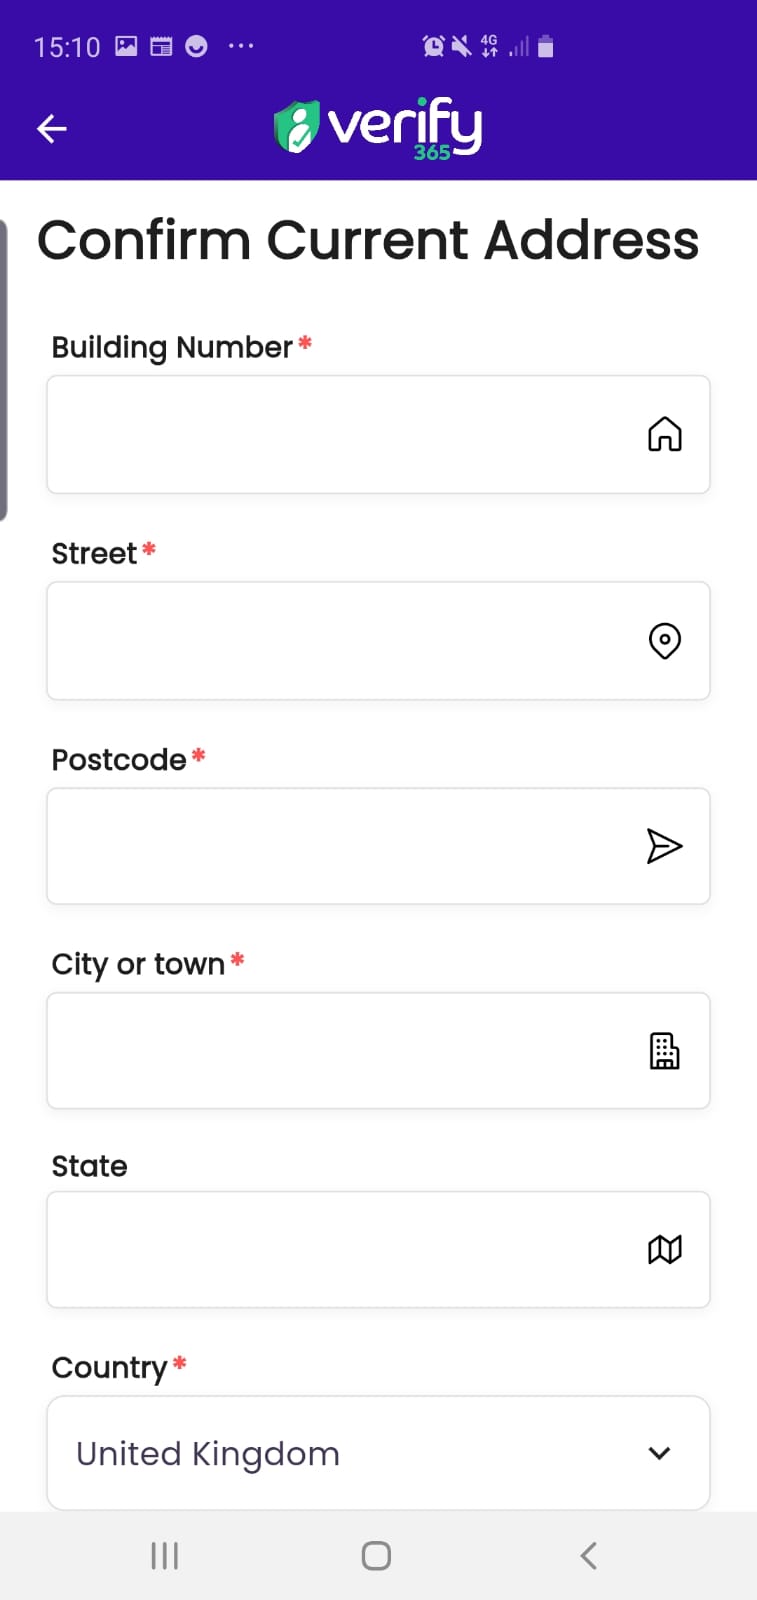Focus the City or town input

pos(340,1051)
